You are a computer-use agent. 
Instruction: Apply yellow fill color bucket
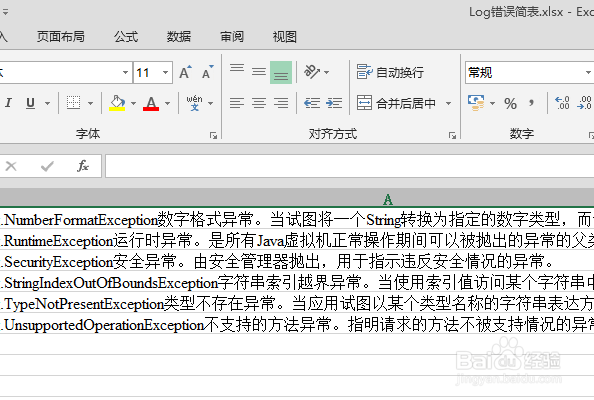point(117,103)
